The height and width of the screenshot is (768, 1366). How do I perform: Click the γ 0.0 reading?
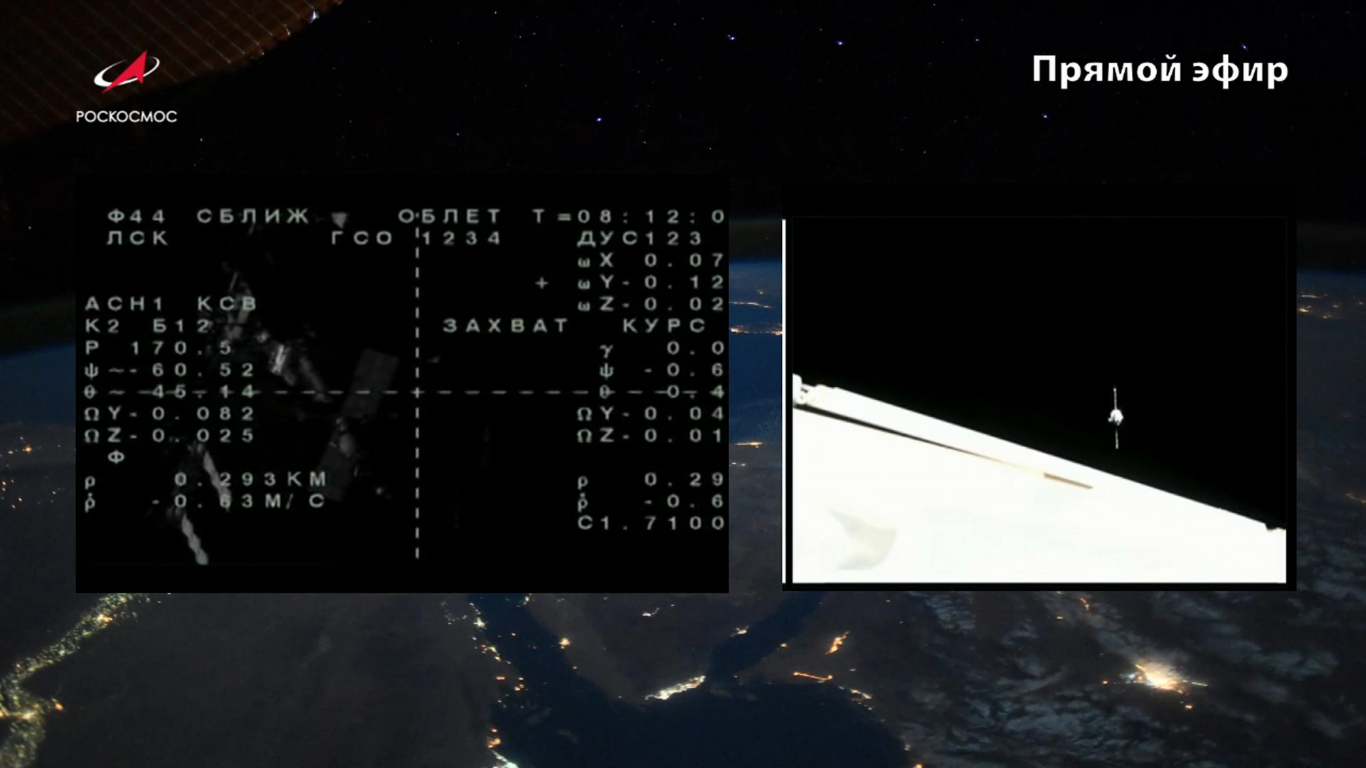pyautogui.click(x=663, y=348)
